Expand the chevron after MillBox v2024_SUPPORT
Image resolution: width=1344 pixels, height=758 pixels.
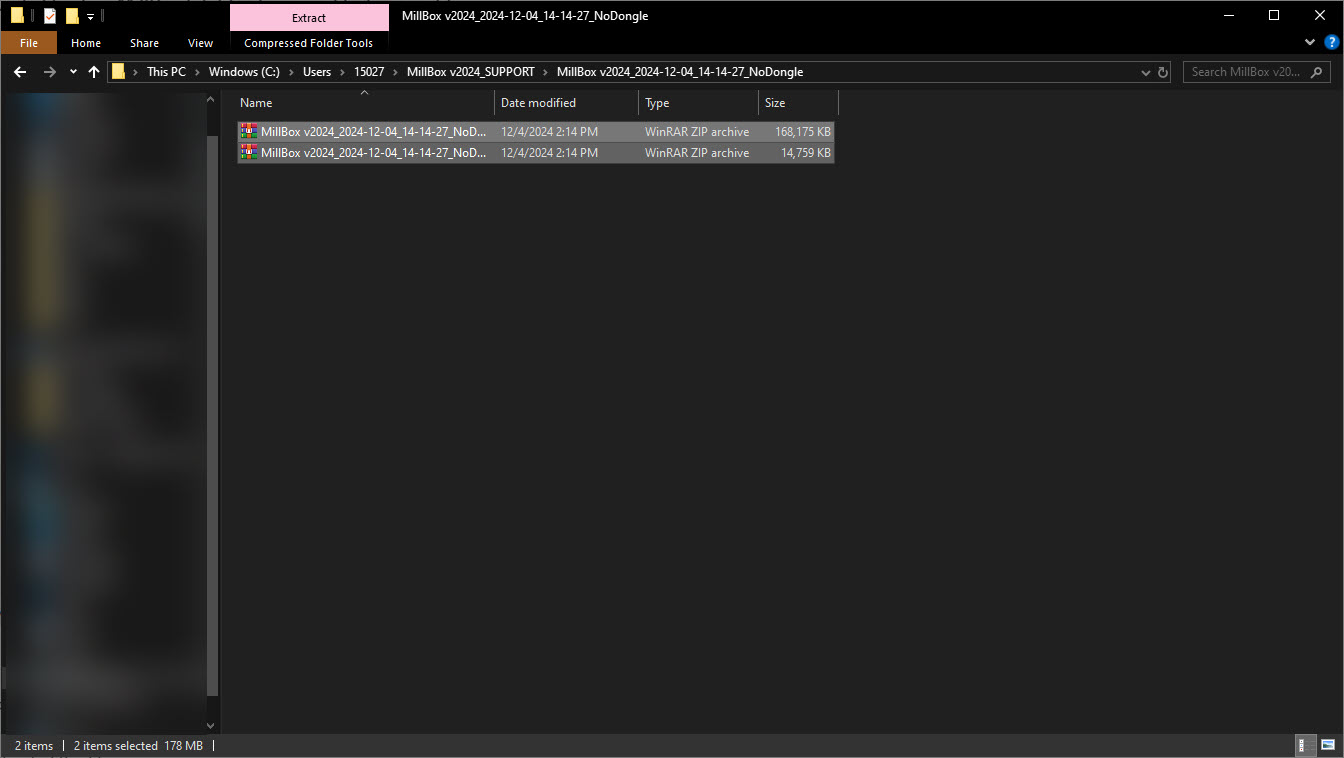(546, 72)
